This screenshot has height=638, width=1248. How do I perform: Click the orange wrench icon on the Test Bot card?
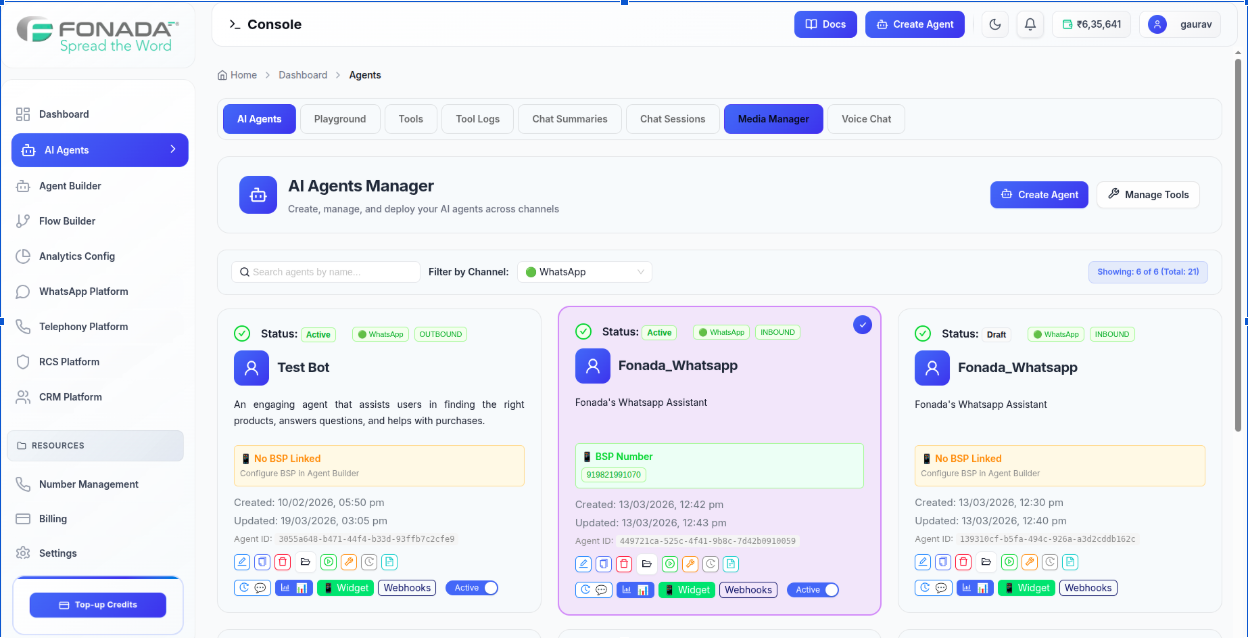click(349, 562)
